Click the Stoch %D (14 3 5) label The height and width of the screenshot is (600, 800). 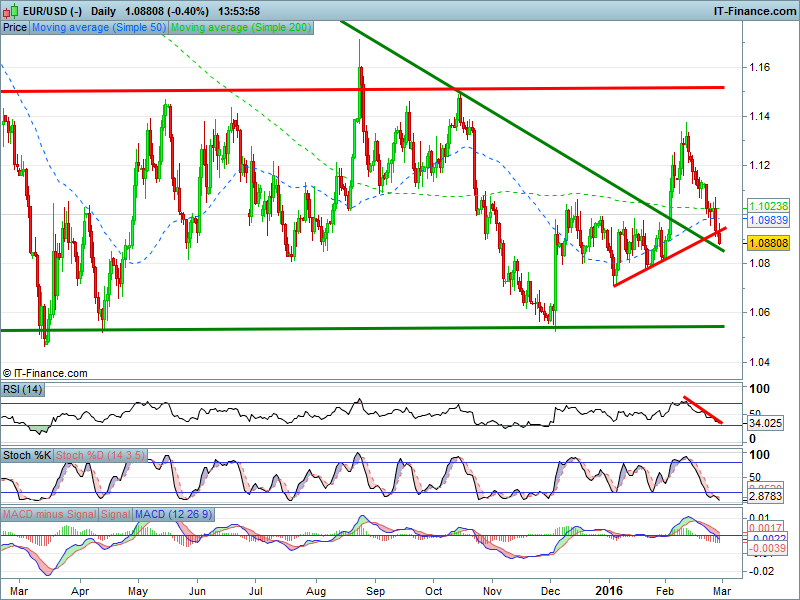(100, 454)
